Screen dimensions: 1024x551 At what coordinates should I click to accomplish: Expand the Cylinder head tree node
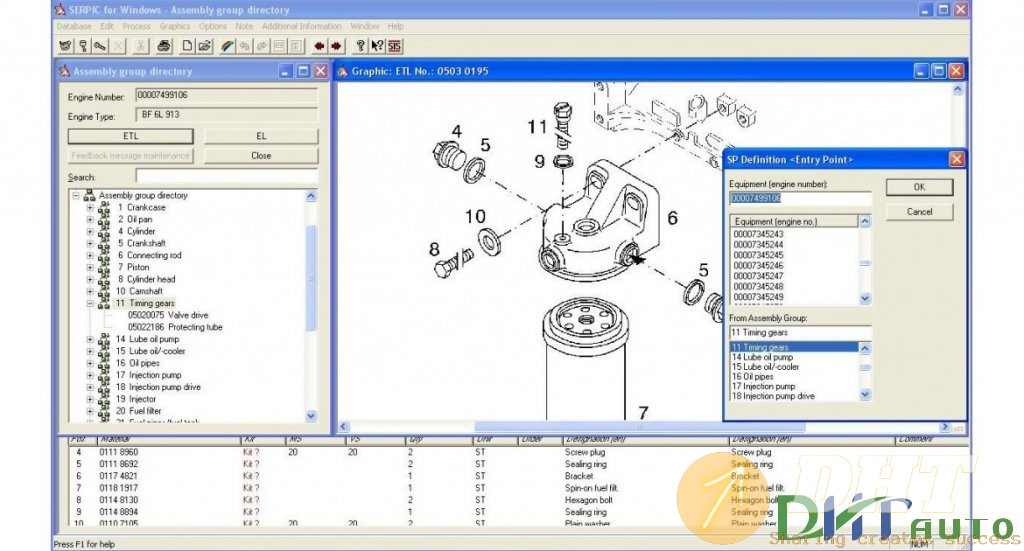(x=90, y=279)
